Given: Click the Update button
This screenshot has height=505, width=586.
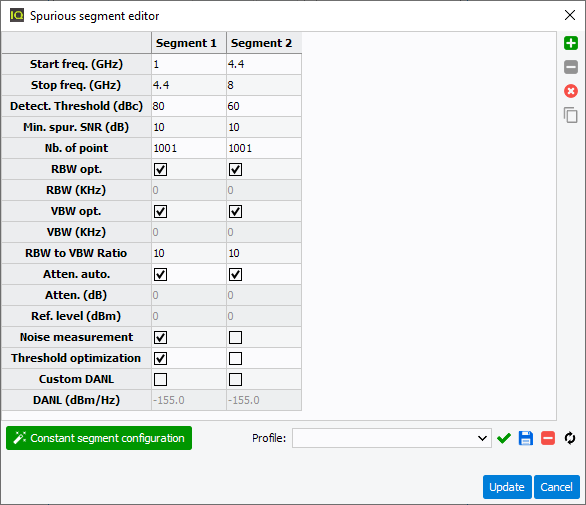Looking at the screenshot, I should point(507,487).
